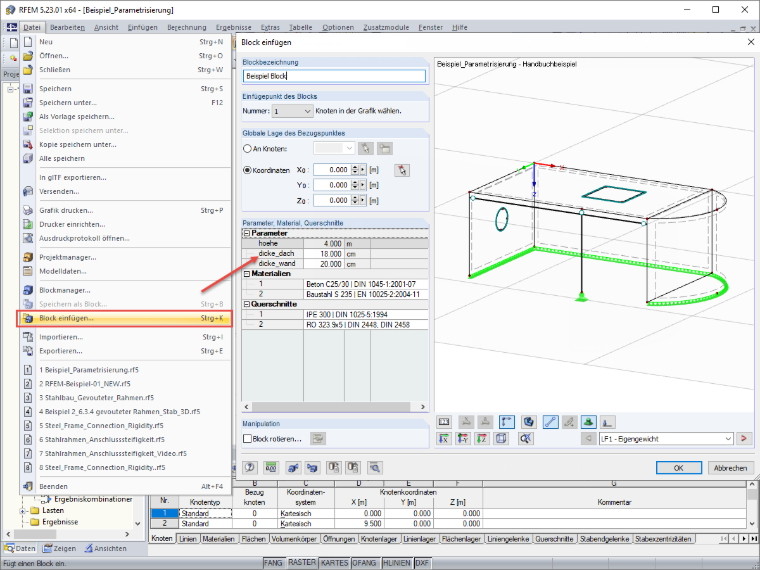Open Y0 coordinate context arrow button
The image size is (760, 570).
click(363, 185)
